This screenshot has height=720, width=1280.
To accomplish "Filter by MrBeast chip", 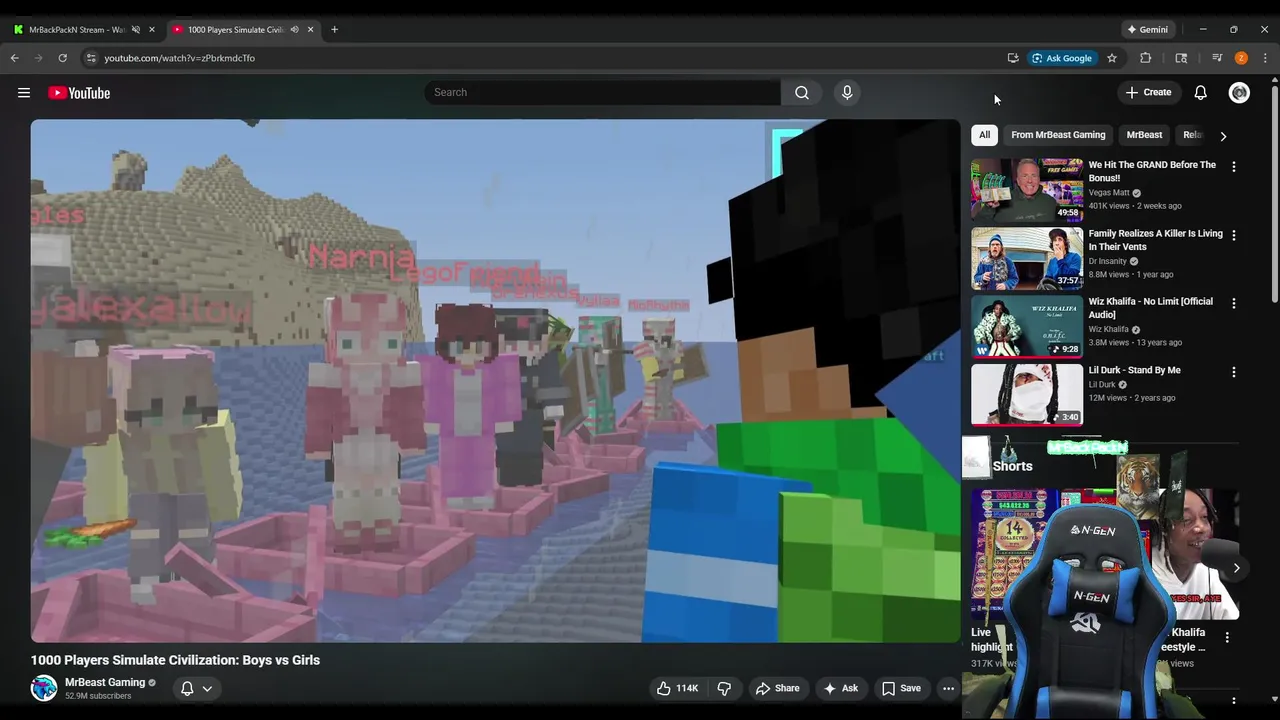I will tap(1144, 135).
